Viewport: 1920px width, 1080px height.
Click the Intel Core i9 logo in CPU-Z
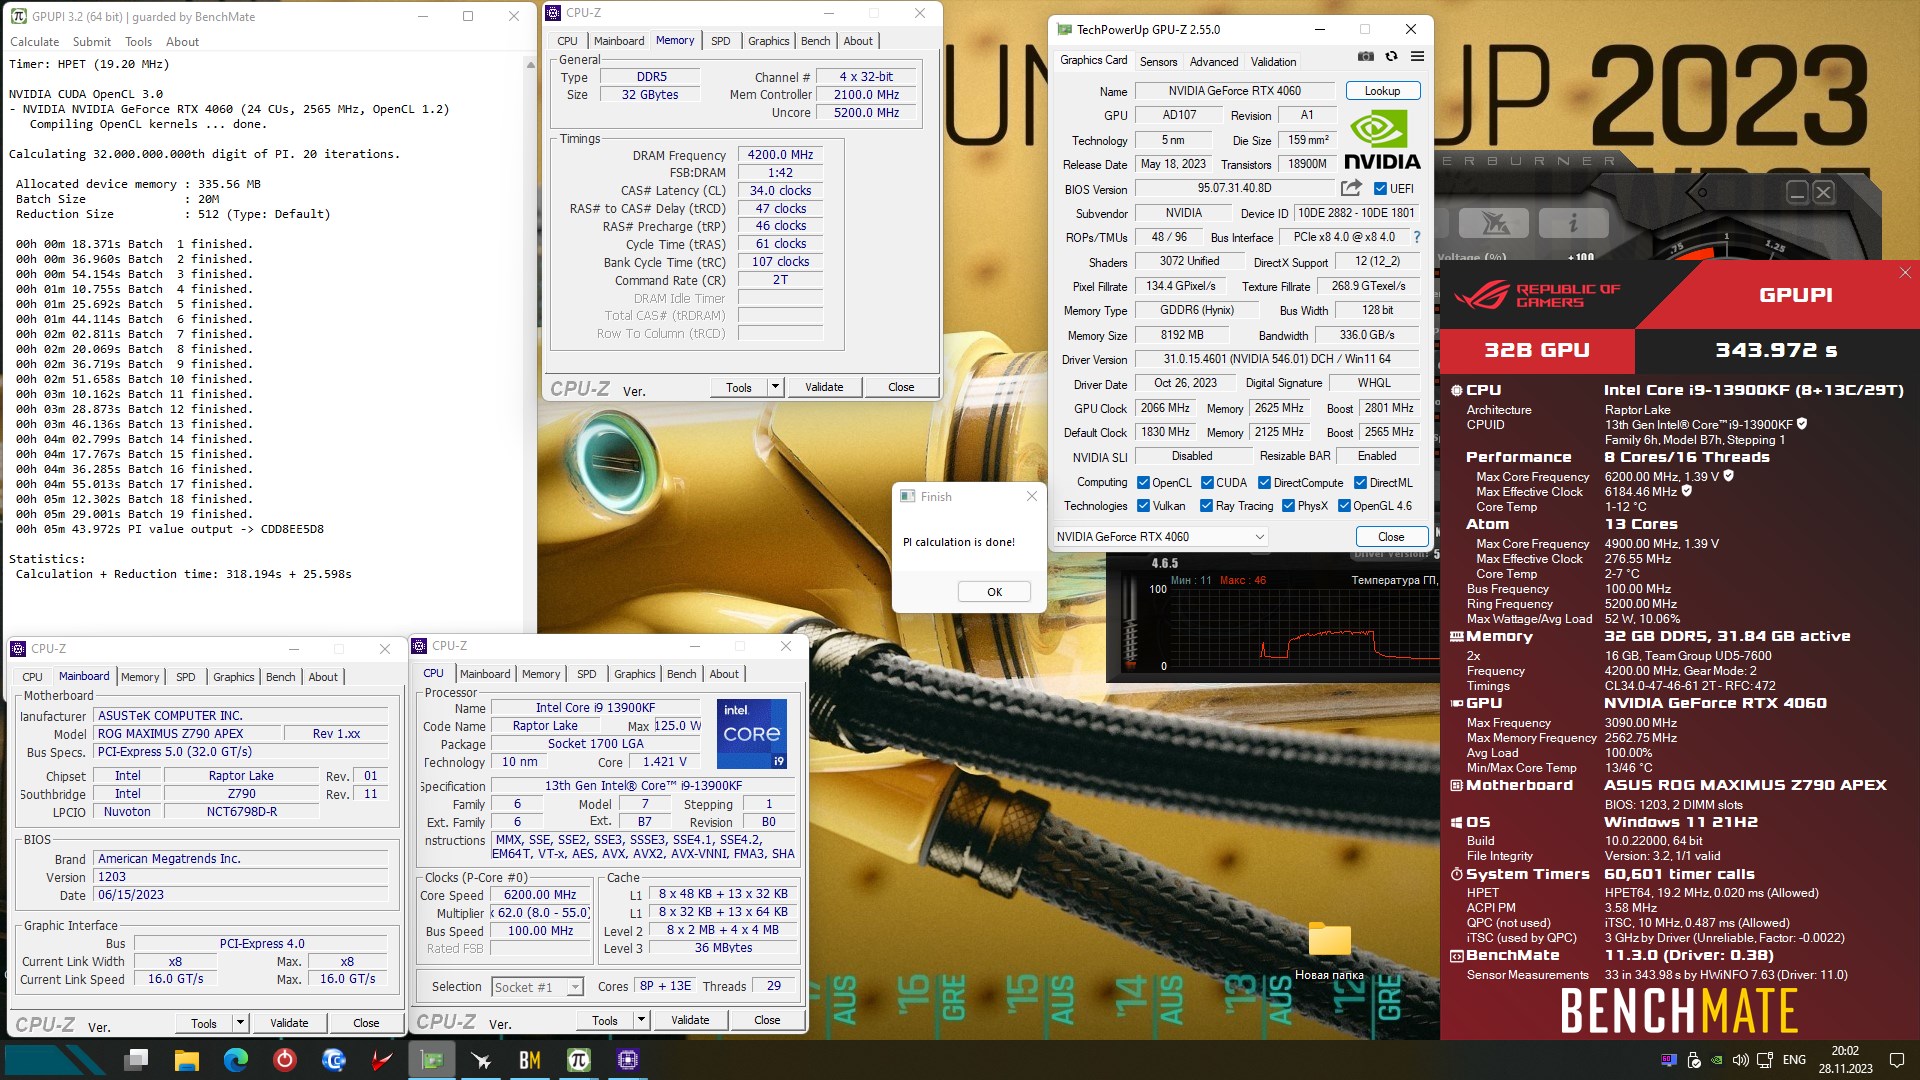(x=752, y=734)
